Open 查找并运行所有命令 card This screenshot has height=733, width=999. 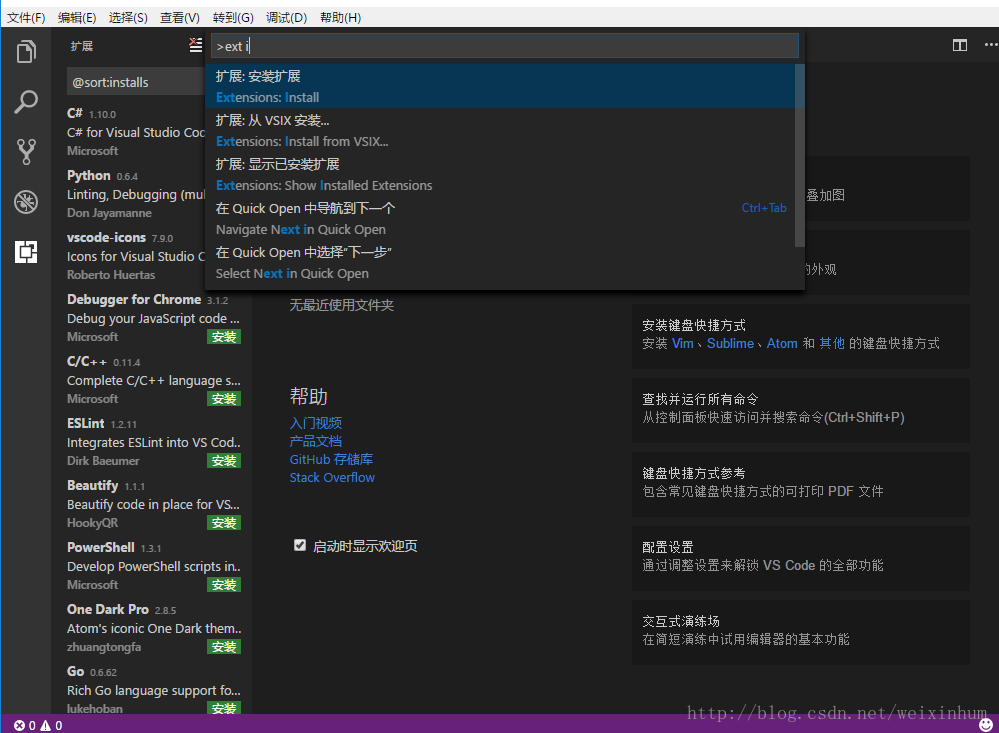[x=801, y=410]
